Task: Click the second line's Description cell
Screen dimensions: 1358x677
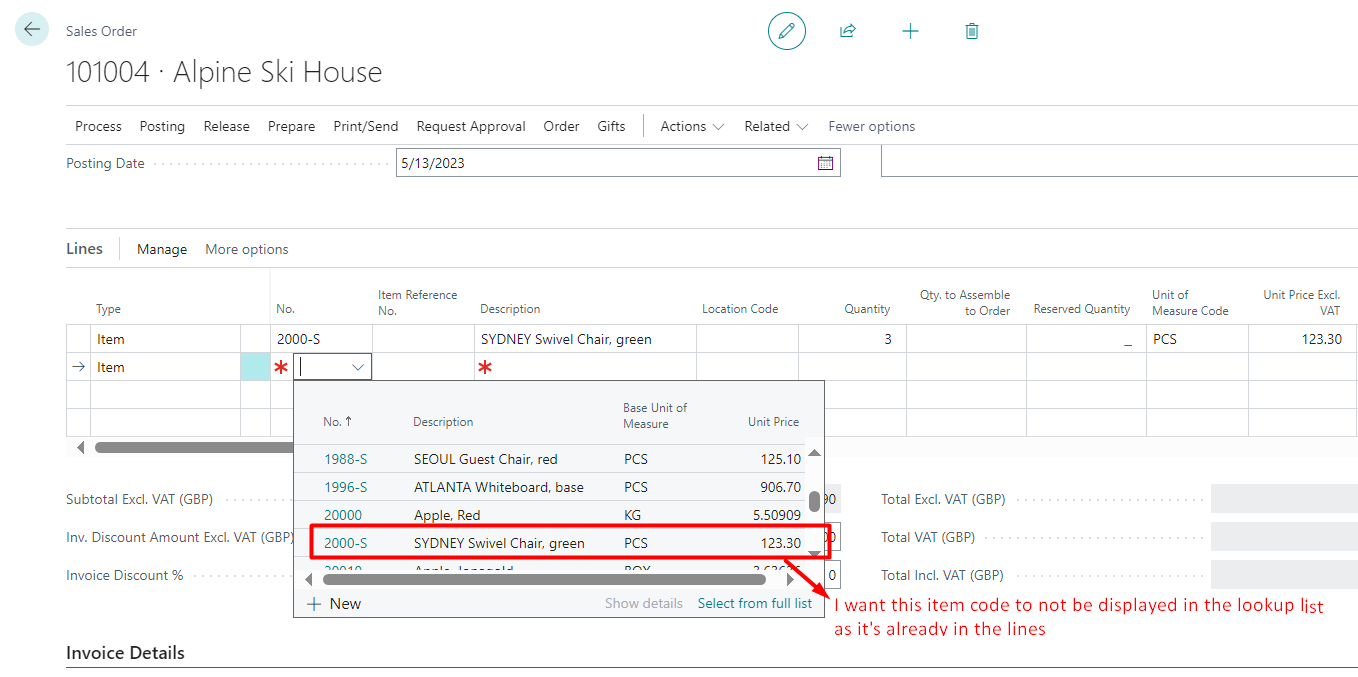Action: click(585, 367)
